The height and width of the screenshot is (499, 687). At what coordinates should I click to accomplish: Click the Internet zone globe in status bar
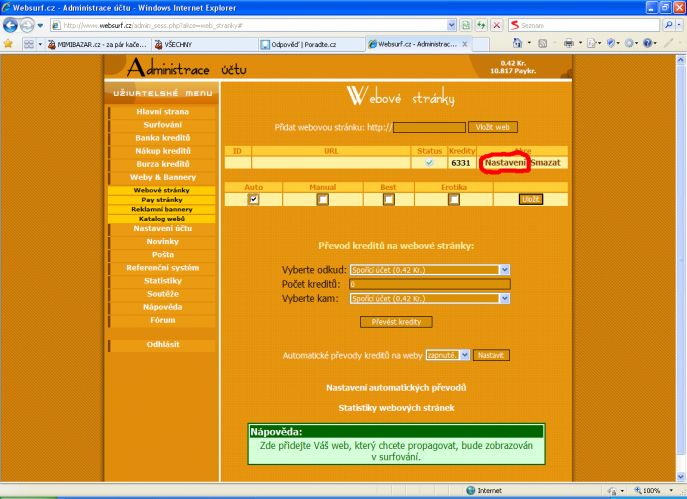pos(471,490)
